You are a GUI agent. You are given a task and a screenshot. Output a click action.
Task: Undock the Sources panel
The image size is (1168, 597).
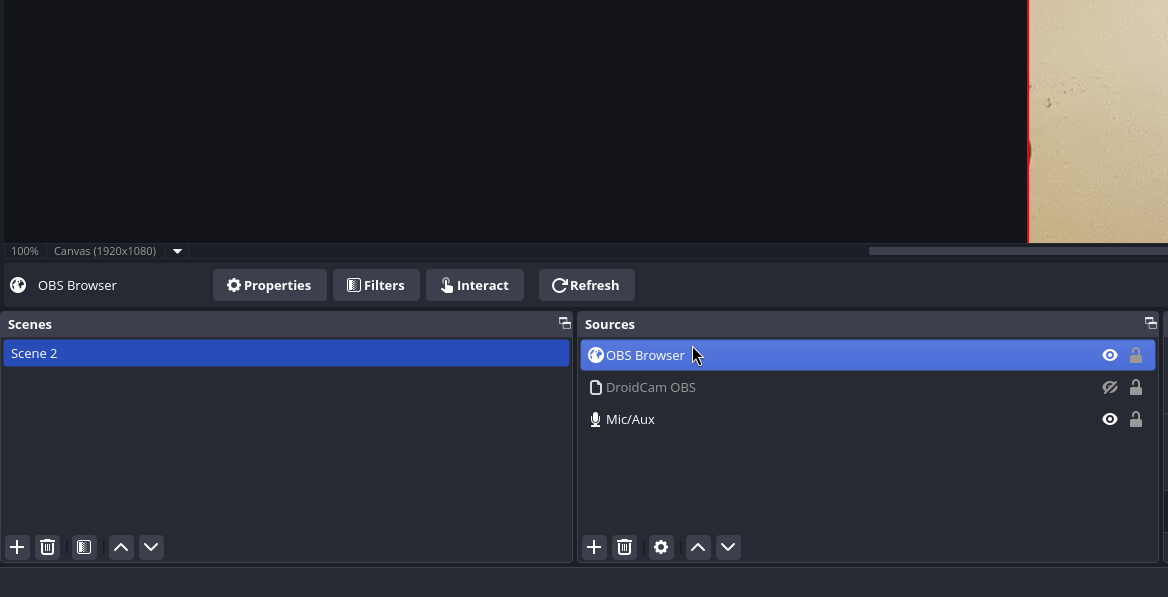(1151, 323)
